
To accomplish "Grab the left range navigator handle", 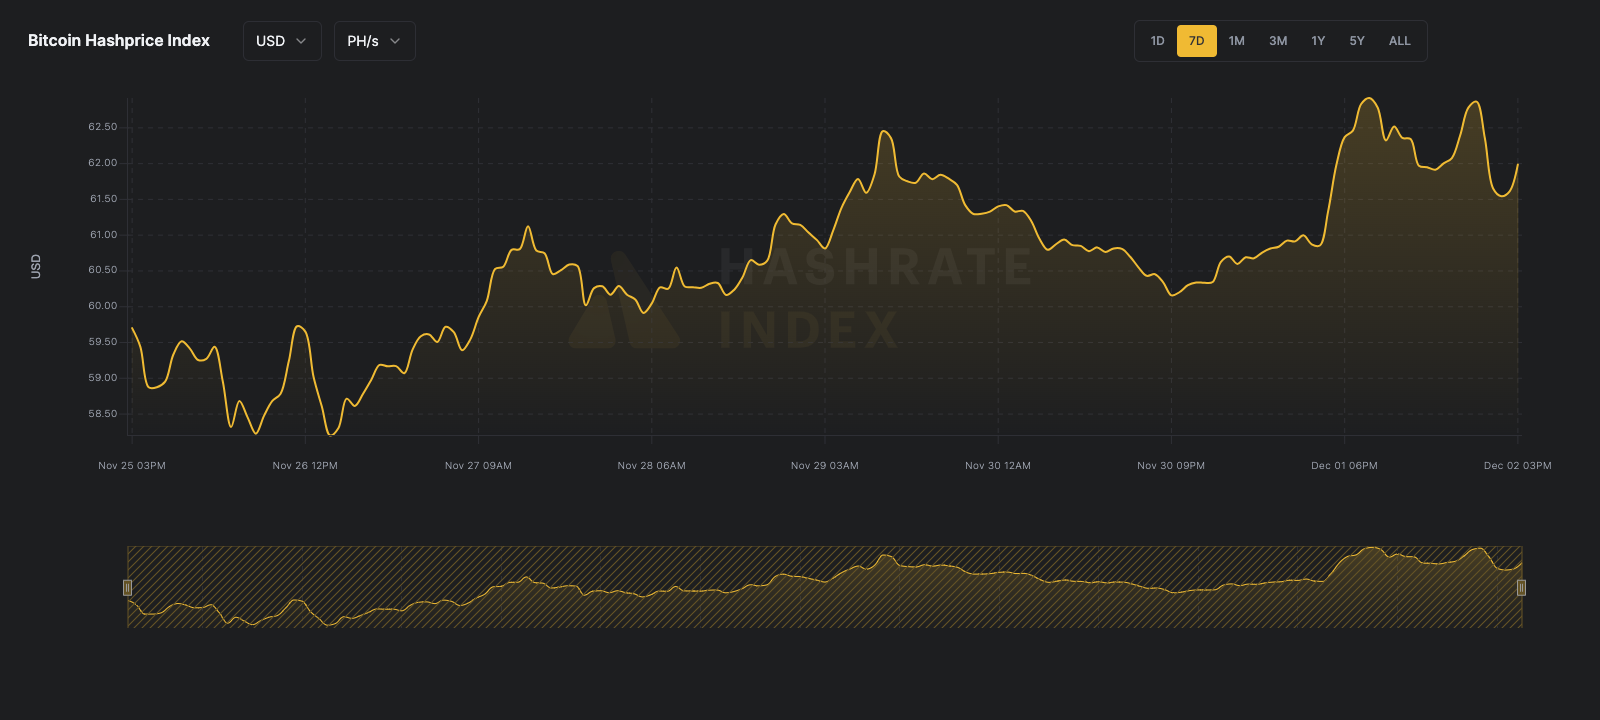I will (x=127, y=587).
